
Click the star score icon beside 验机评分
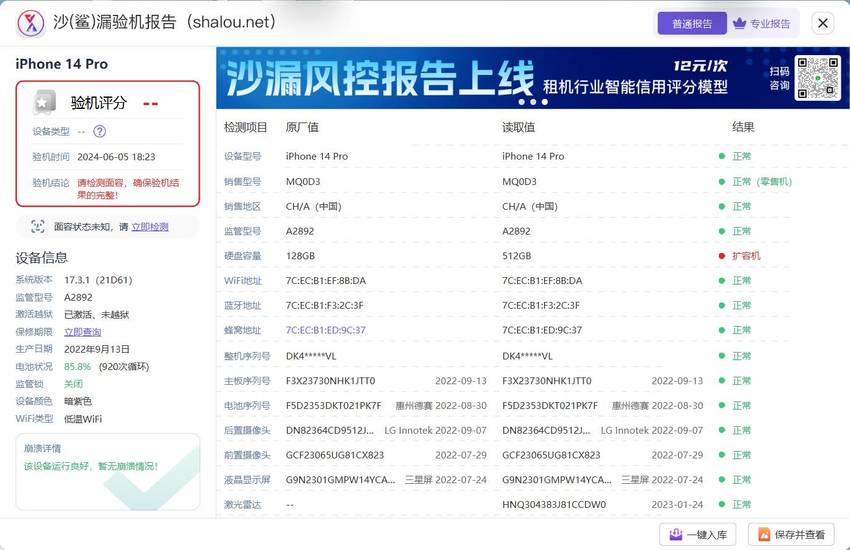pos(44,102)
